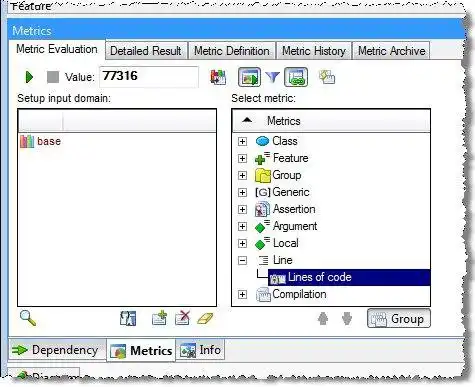Select the Assertion tree item

click(x=294, y=209)
